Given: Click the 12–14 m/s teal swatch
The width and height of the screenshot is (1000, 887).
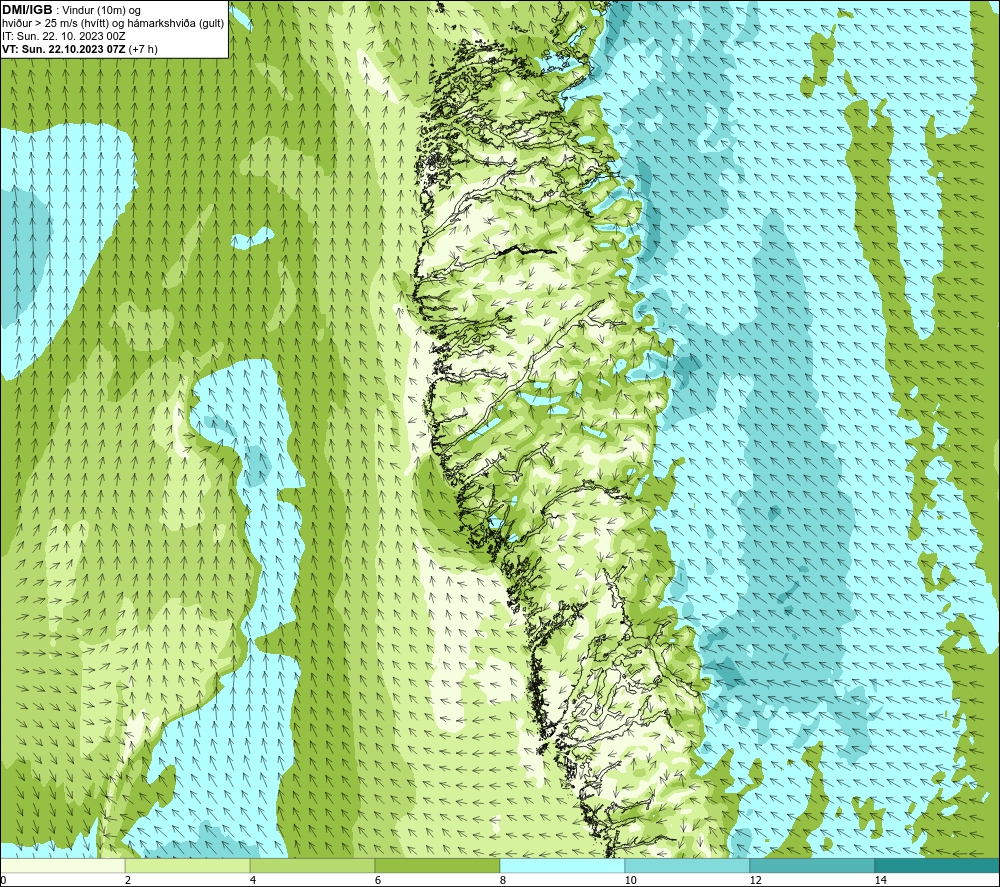Looking at the screenshot, I should 812,865.
